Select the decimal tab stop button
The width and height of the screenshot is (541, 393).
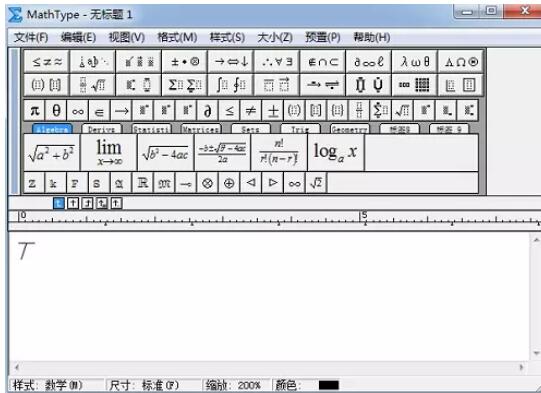point(116,203)
